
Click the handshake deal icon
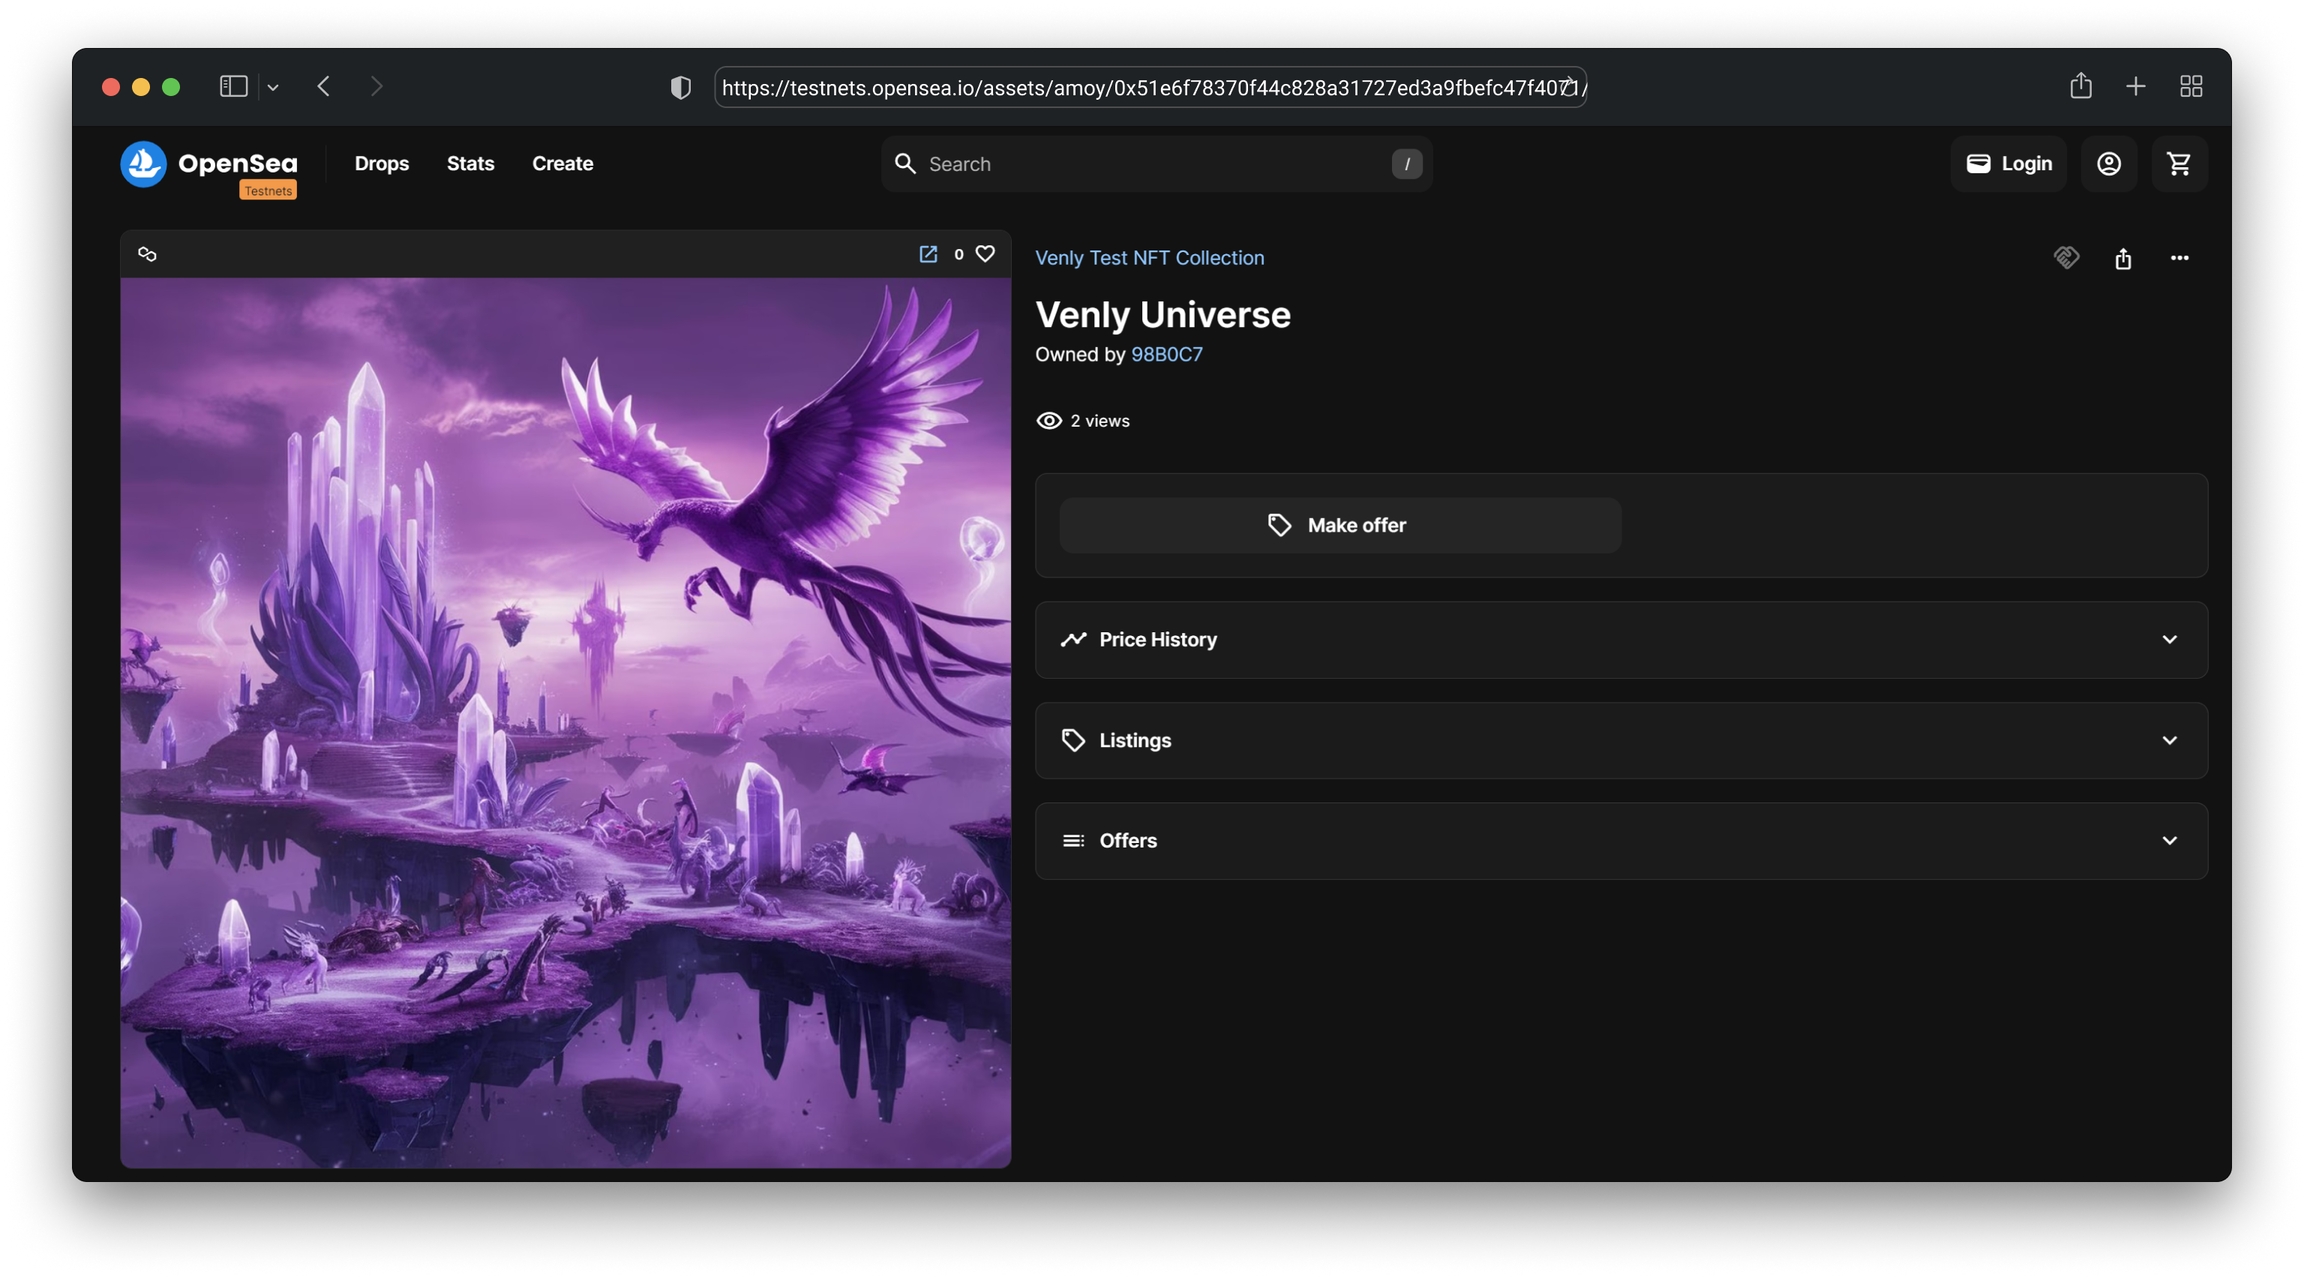(2066, 258)
